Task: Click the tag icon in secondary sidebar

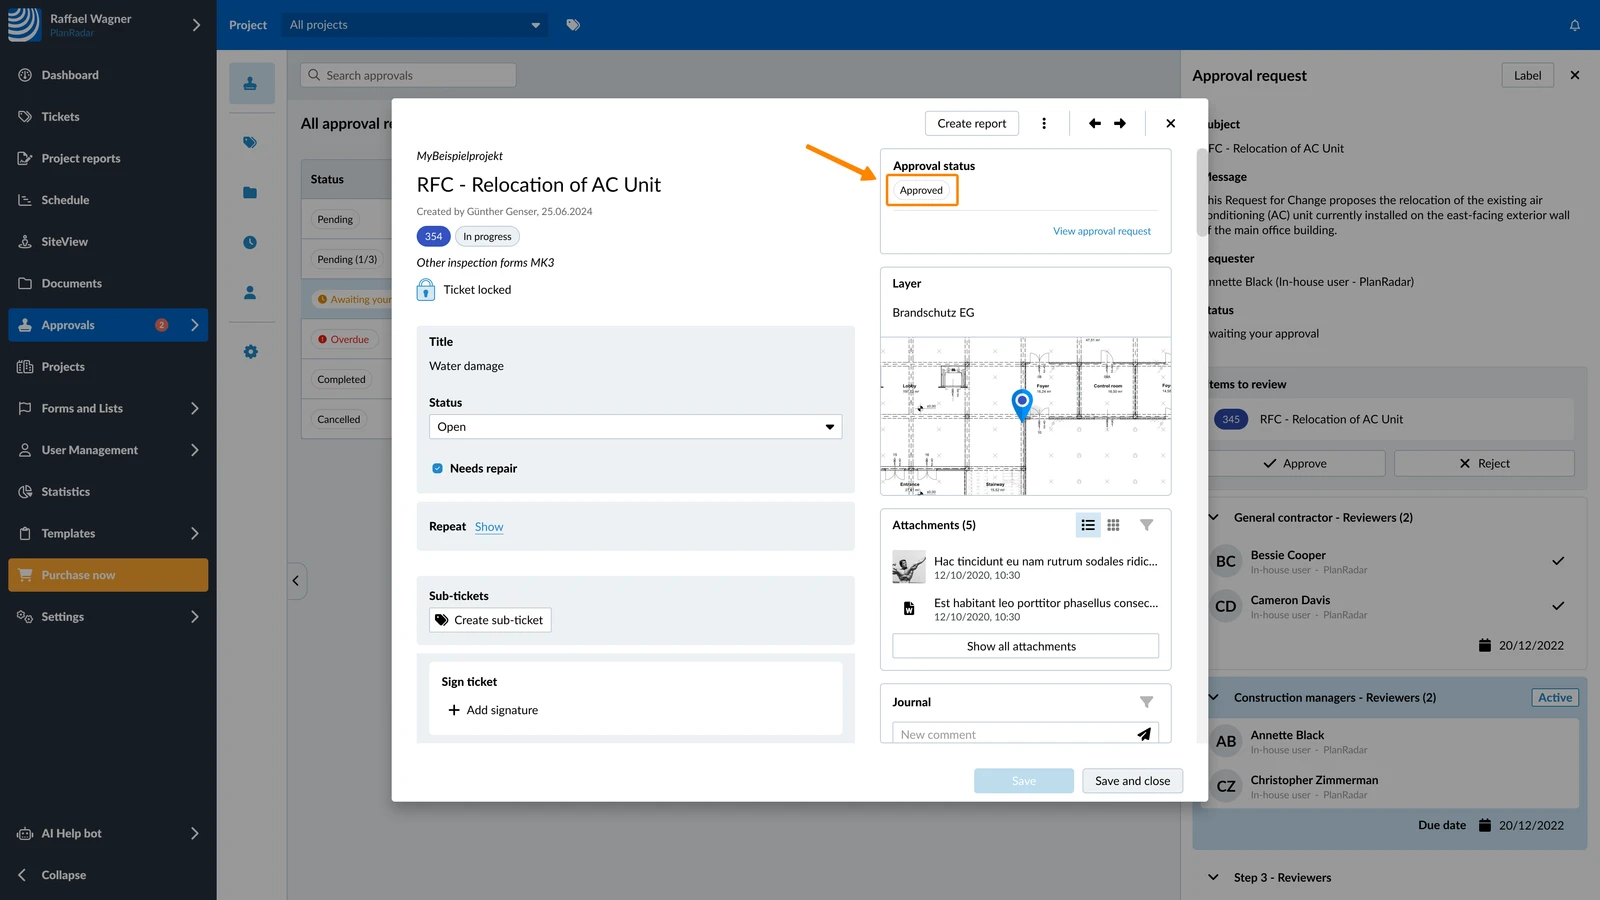Action: (x=250, y=142)
